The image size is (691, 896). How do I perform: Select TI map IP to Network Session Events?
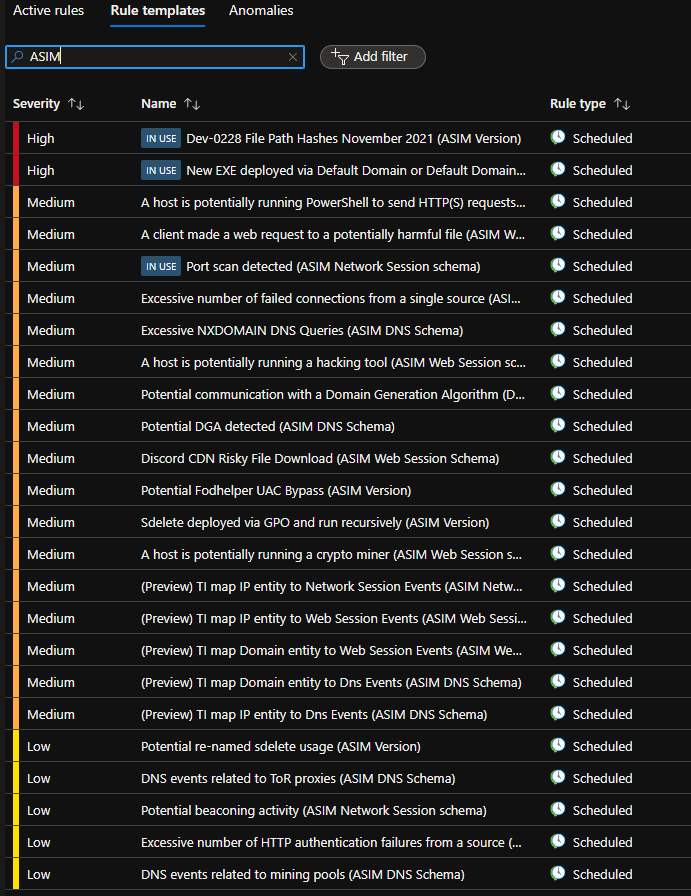tap(331, 586)
